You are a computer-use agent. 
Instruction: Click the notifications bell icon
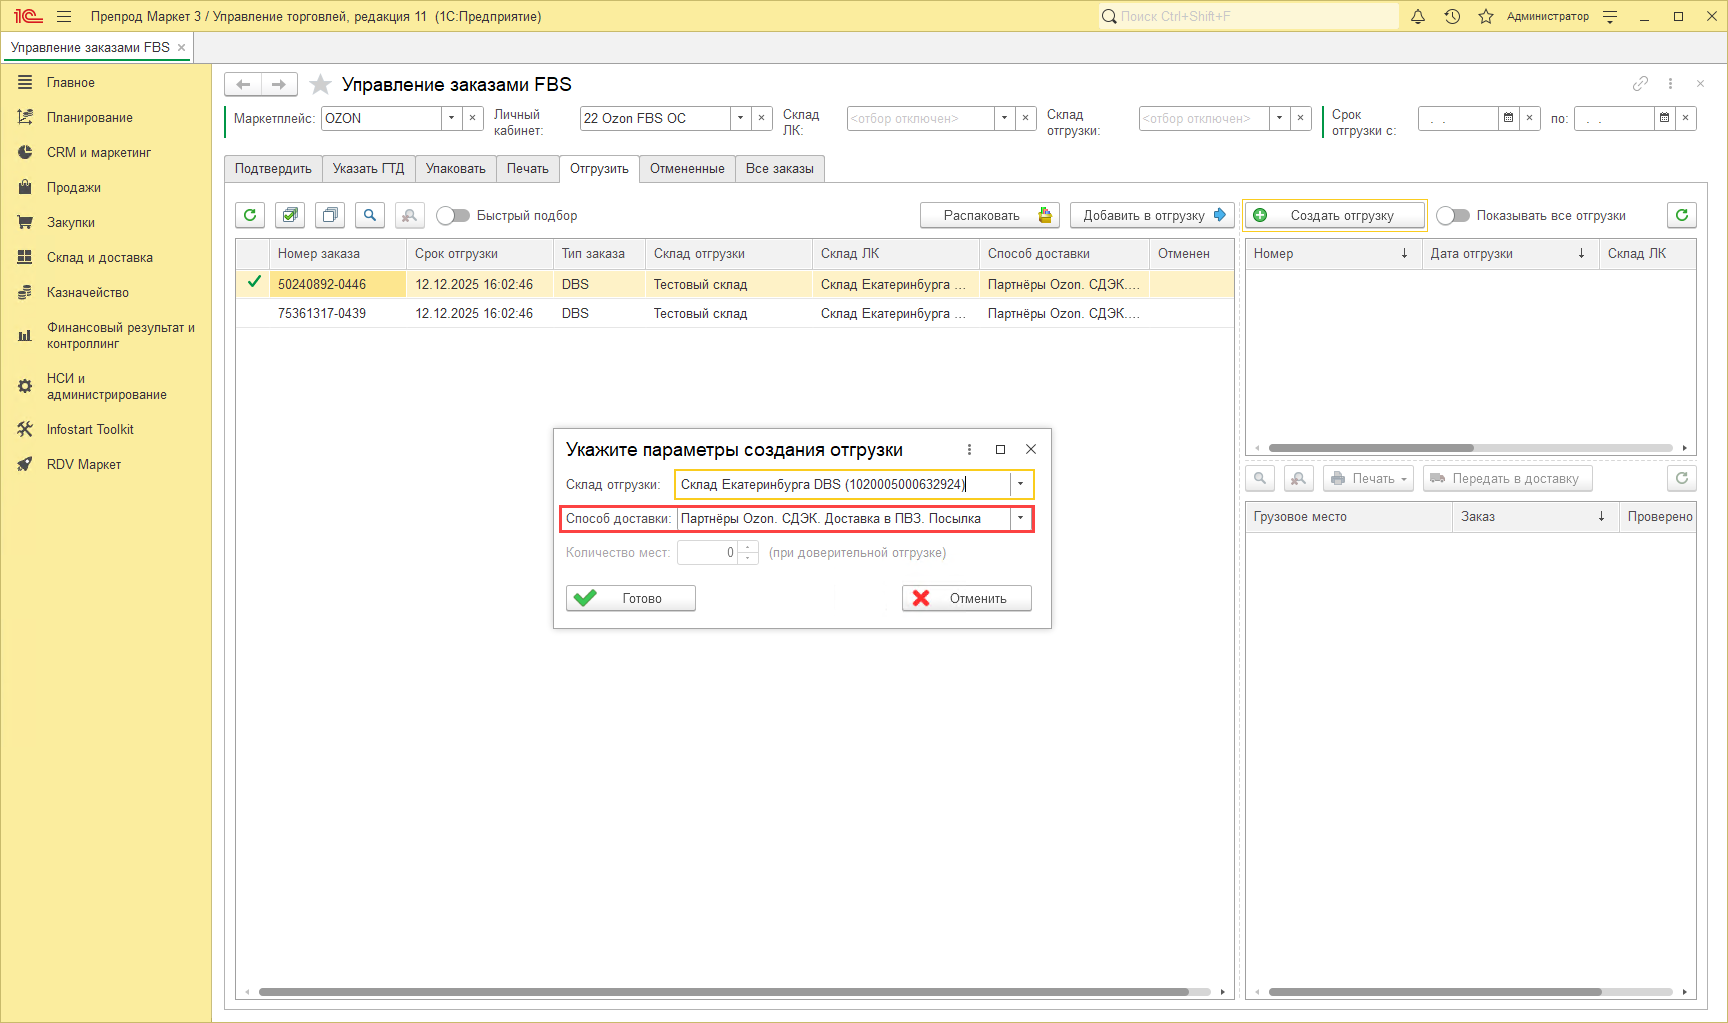coord(1417,16)
